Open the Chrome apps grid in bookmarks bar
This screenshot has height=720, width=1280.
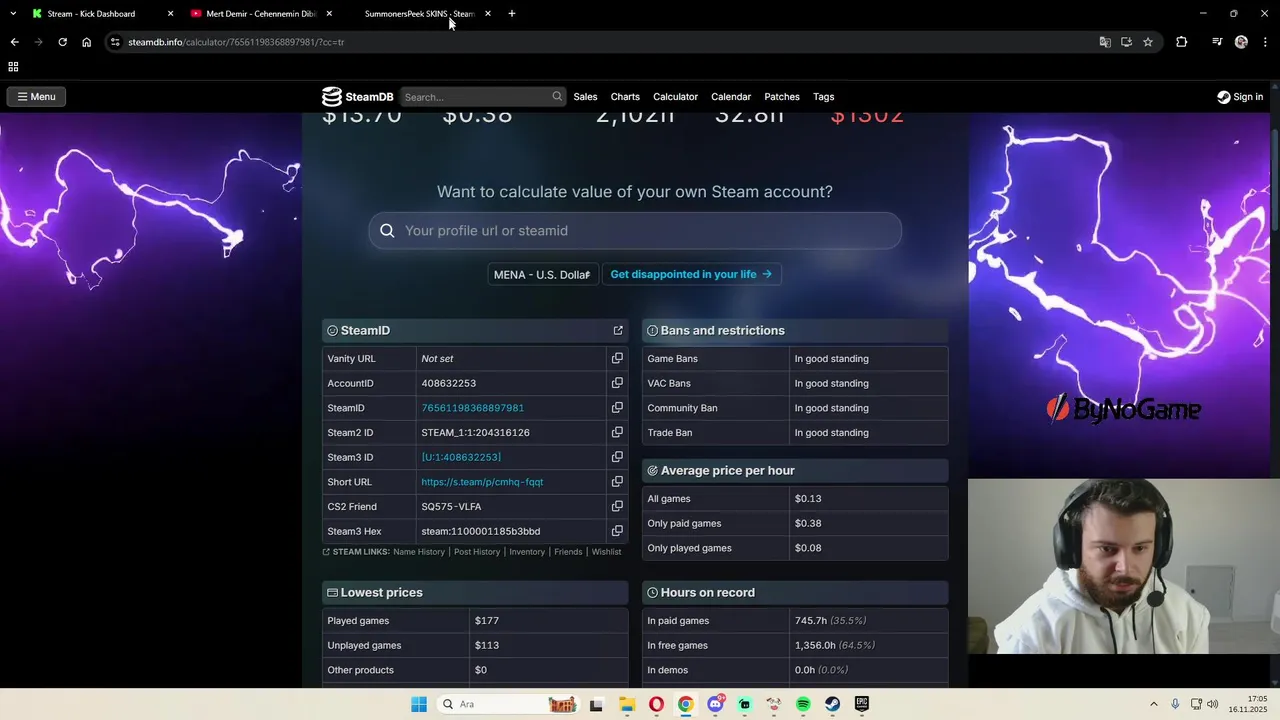click(13, 67)
